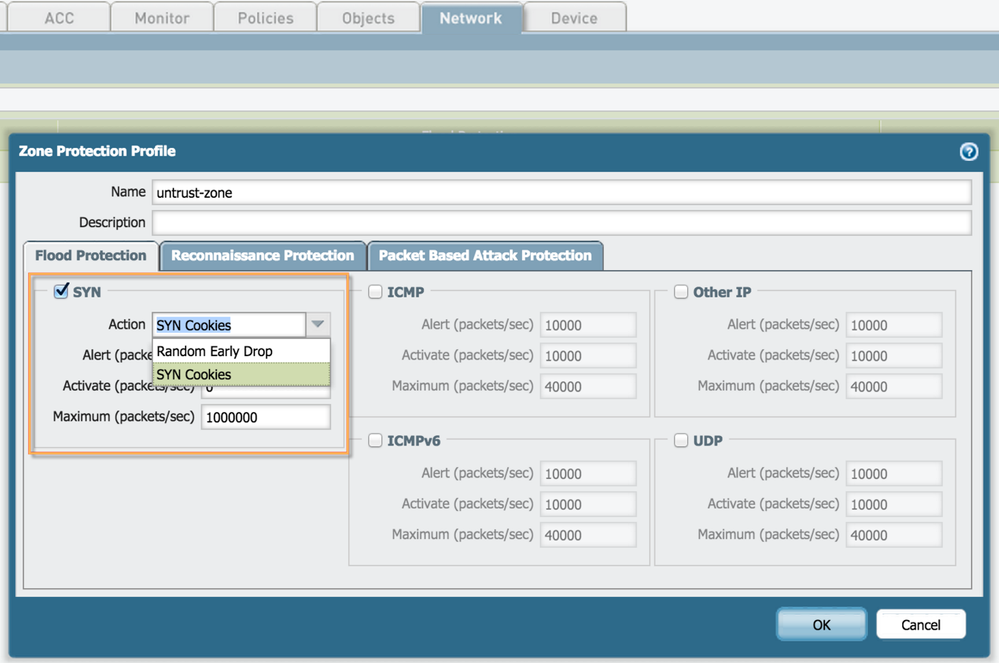Open the Device tab
The height and width of the screenshot is (663, 999).
click(574, 18)
